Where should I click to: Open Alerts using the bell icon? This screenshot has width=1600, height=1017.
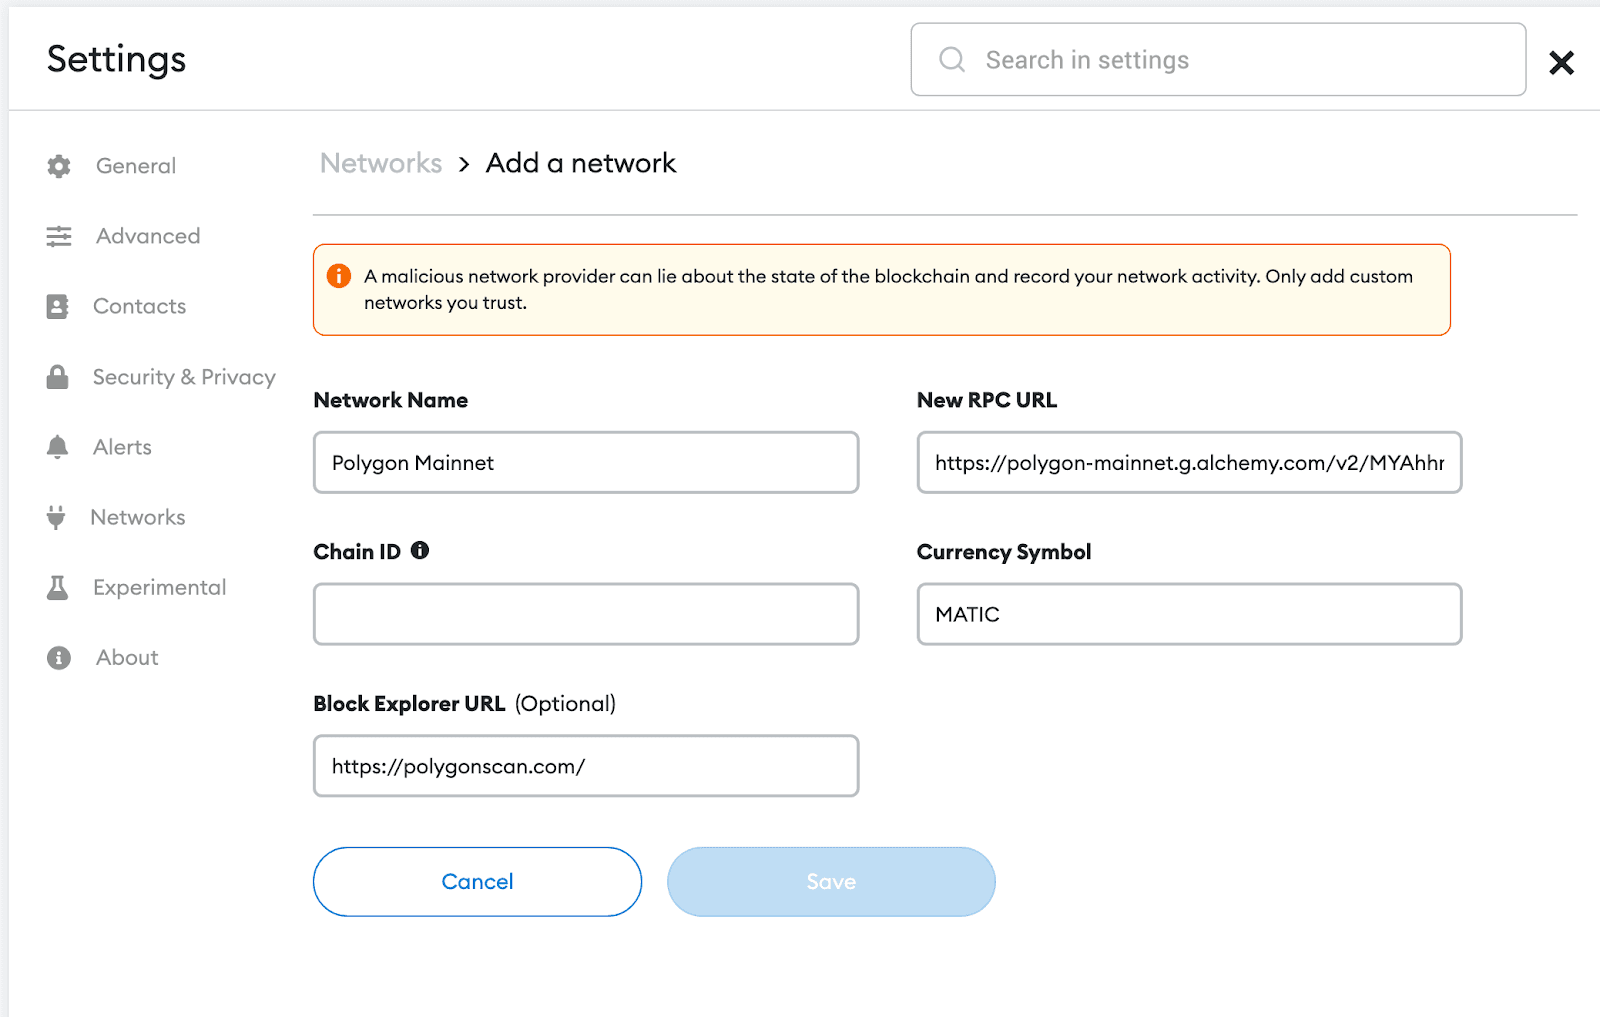coord(58,447)
